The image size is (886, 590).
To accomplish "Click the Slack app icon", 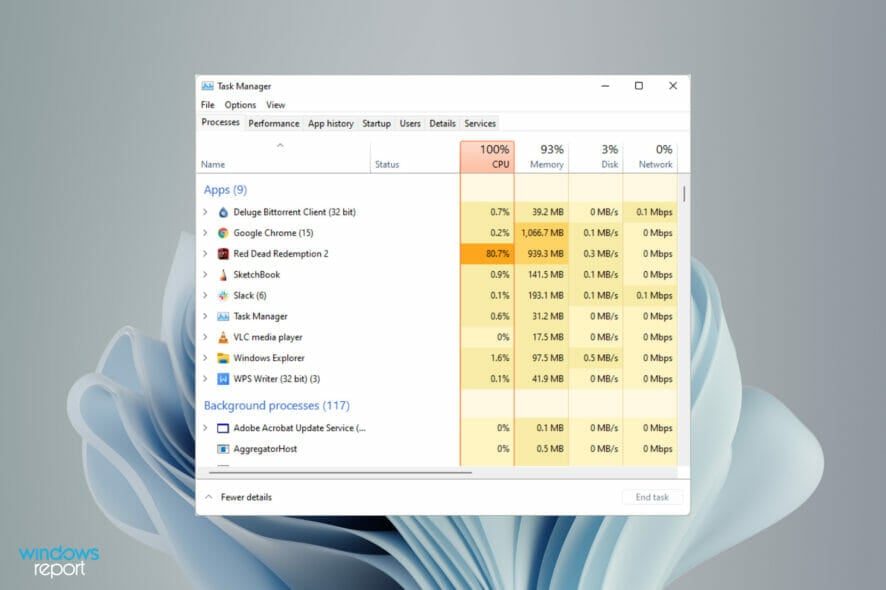I will 223,296.
